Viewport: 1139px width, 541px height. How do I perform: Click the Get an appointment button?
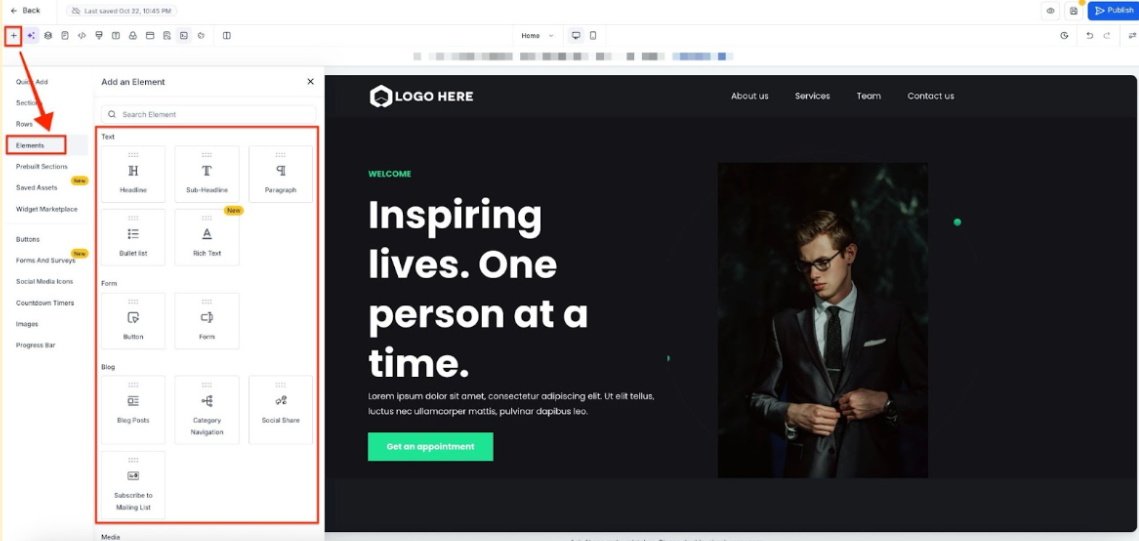coord(430,446)
